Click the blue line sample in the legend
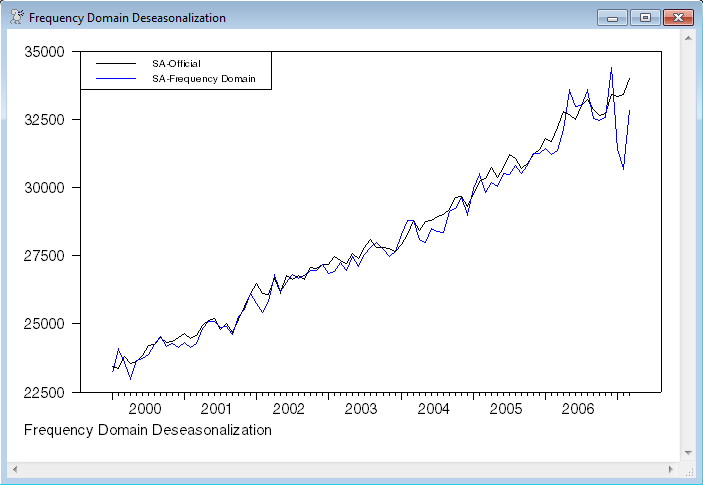This screenshot has height=485, width=703. [x=114, y=78]
